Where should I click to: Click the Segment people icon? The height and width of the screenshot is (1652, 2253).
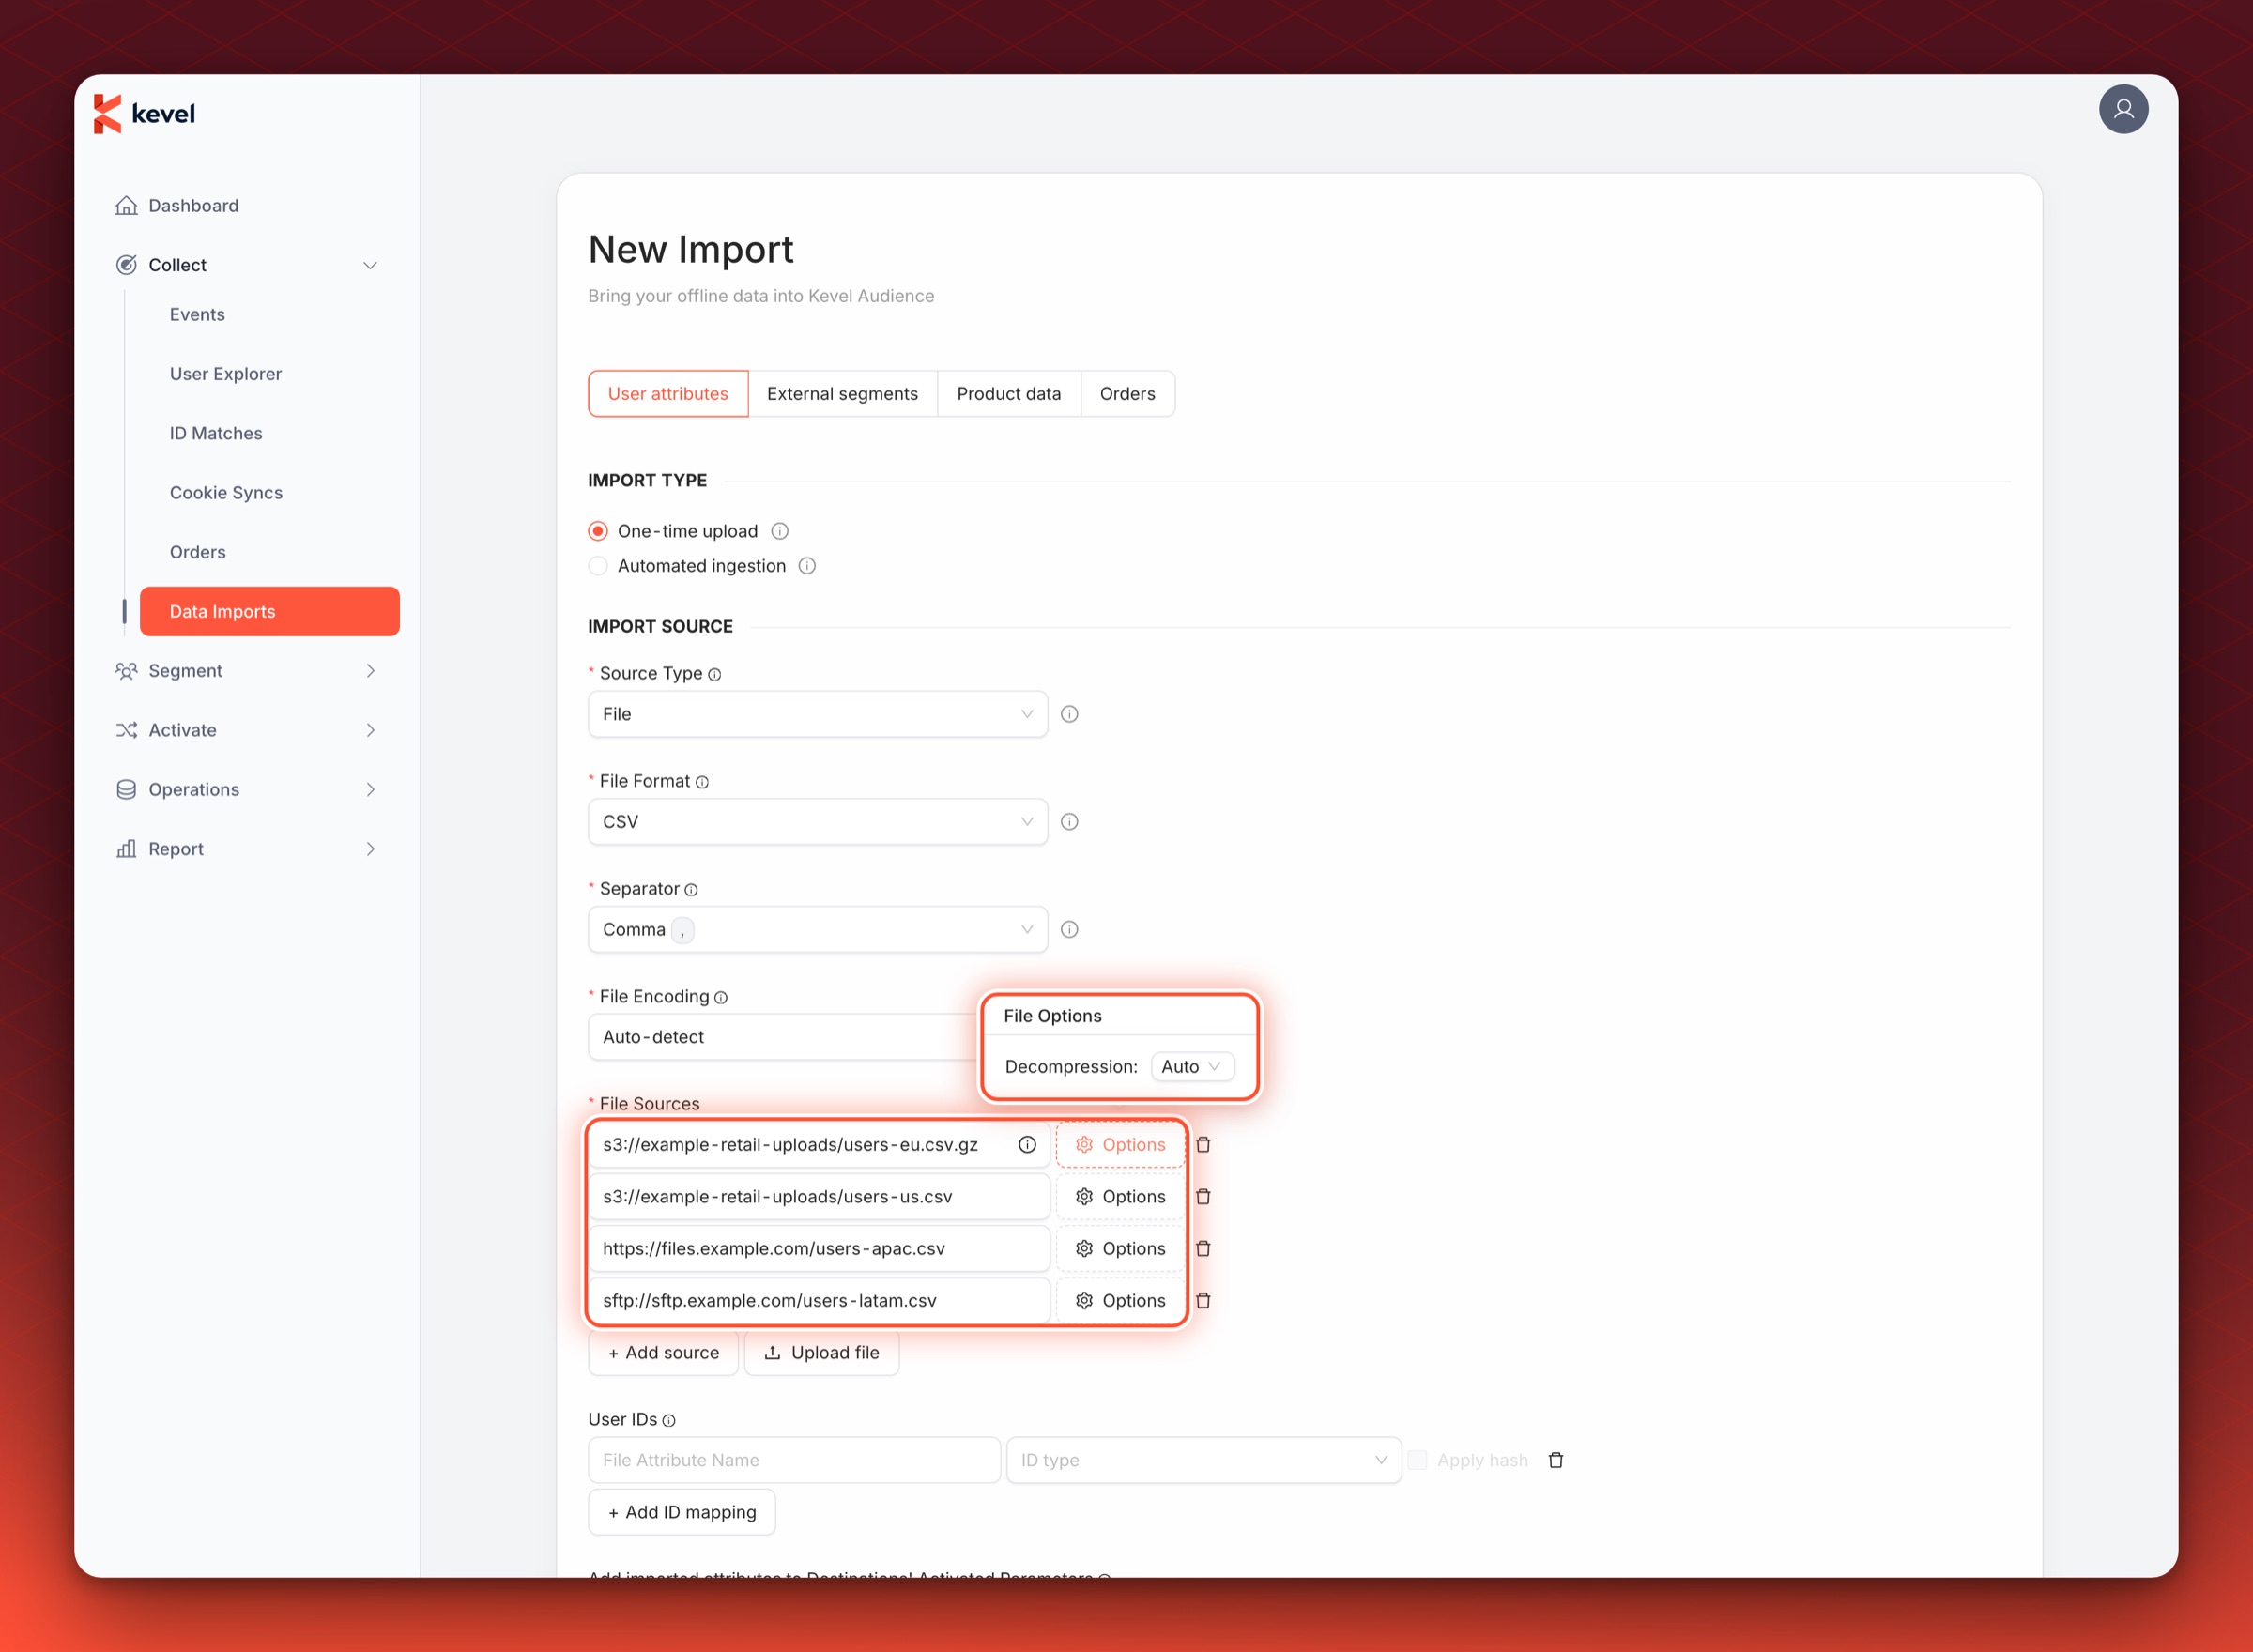point(126,671)
